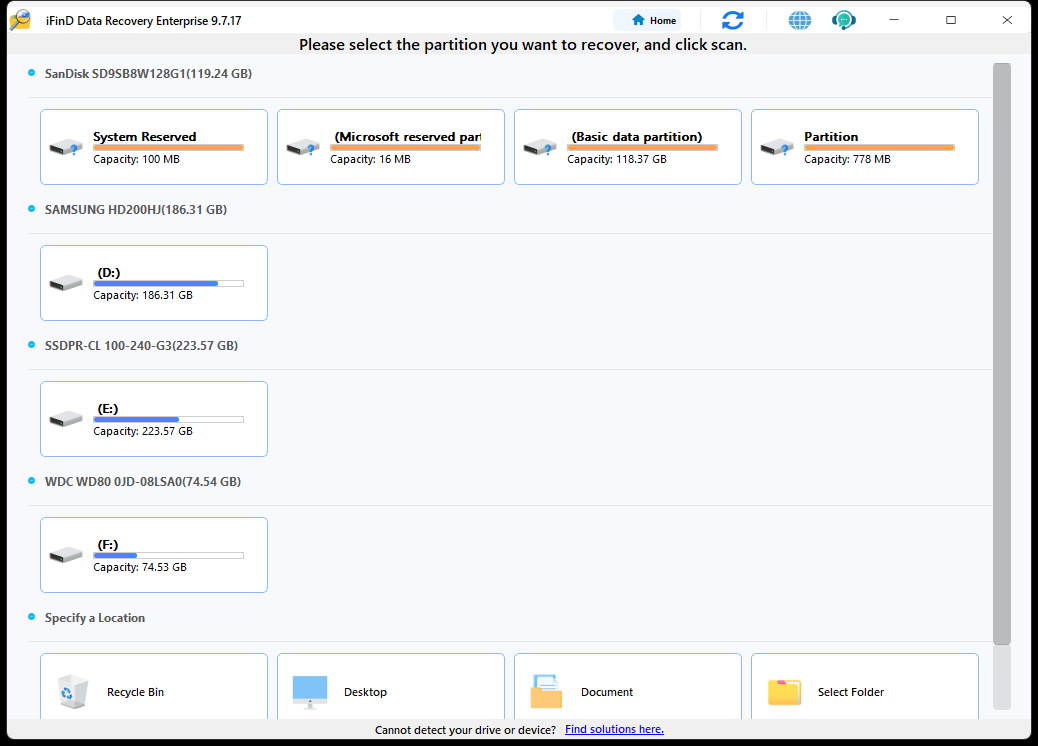
Task: Click the Capacity: 100 MB text
Action: pyautogui.click(x=136, y=159)
